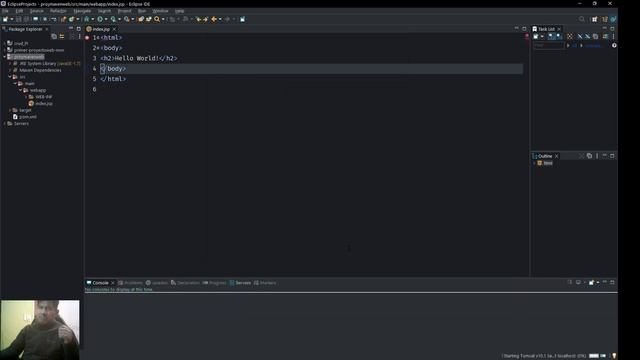Open the Source menu
Screen dimensions: 640x360
point(36,11)
